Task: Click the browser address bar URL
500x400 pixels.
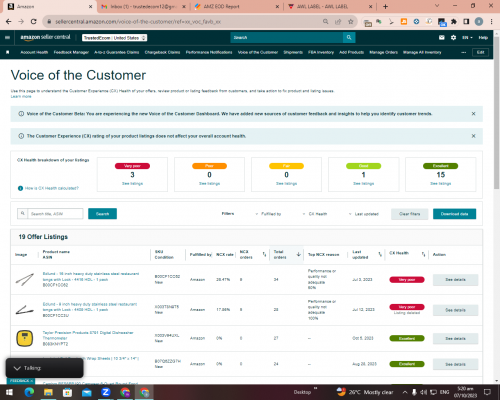Action: pos(138,22)
